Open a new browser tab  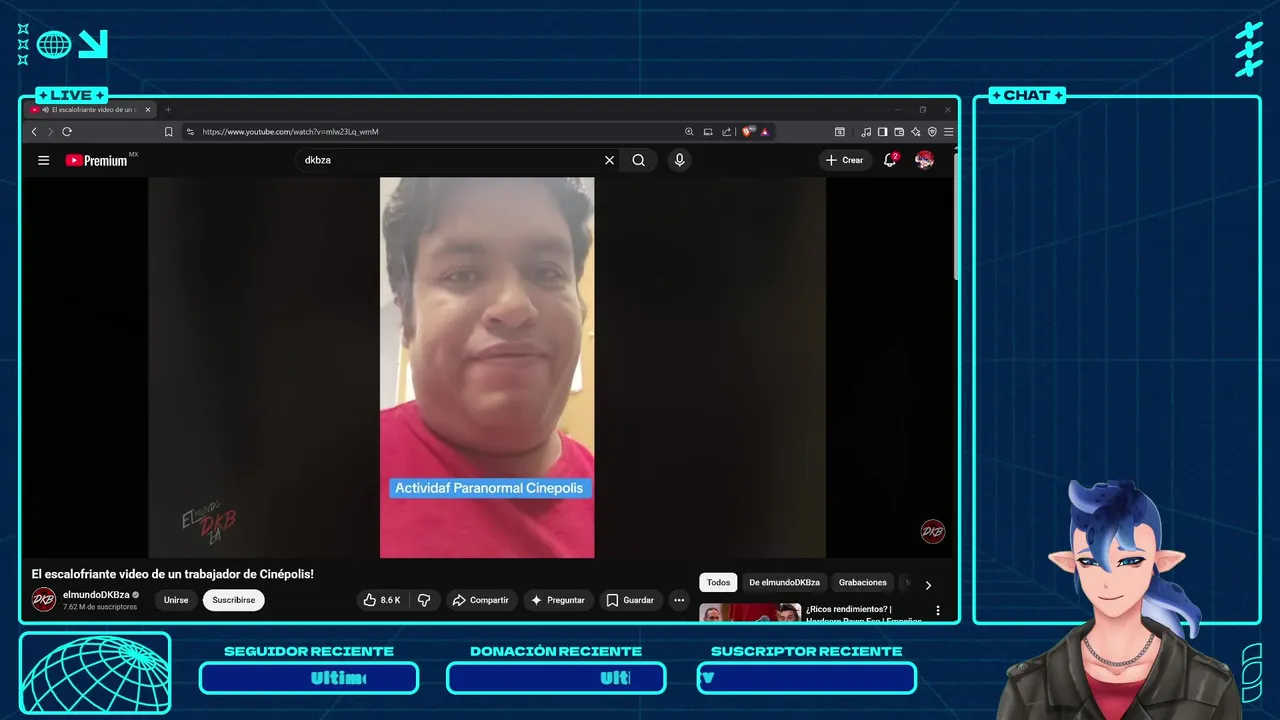point(168,110)
